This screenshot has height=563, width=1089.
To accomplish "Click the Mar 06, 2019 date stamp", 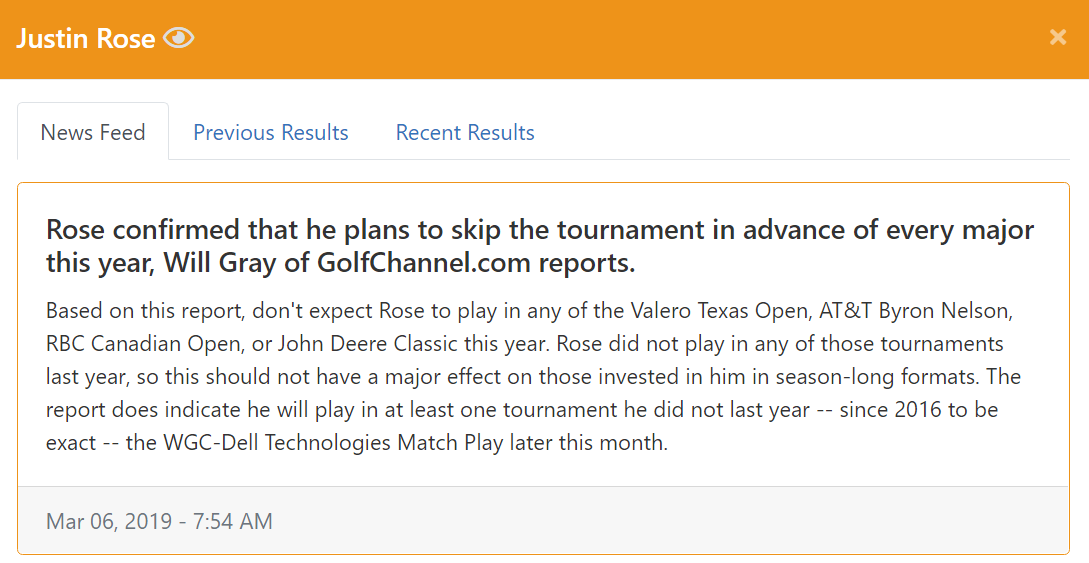I will click(x=109, y=521).
